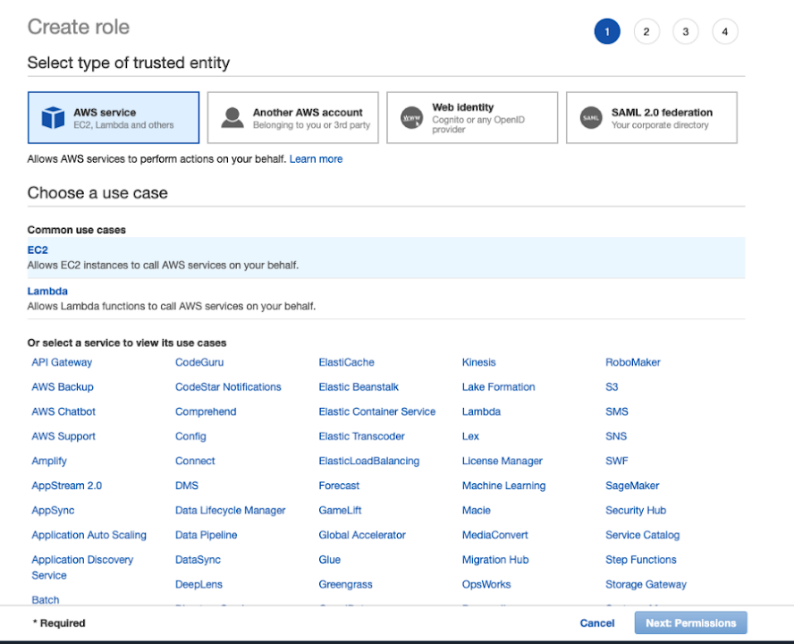Select GameLift service

click(x=340, y=510)
